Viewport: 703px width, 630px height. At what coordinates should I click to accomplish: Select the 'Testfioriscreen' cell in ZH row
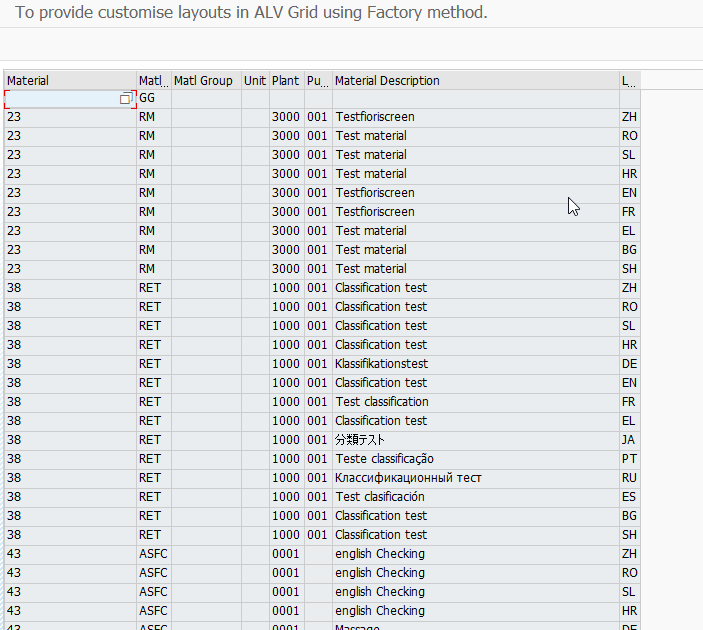(476, 117)
